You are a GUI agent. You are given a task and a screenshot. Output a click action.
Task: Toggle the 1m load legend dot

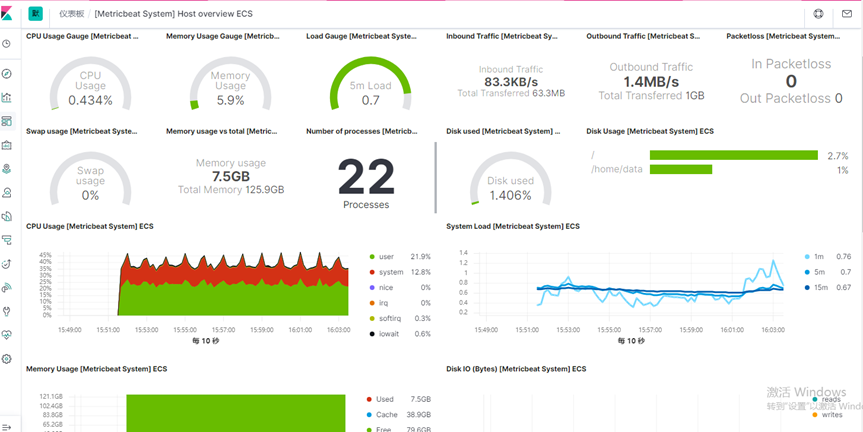click(807, 257)
